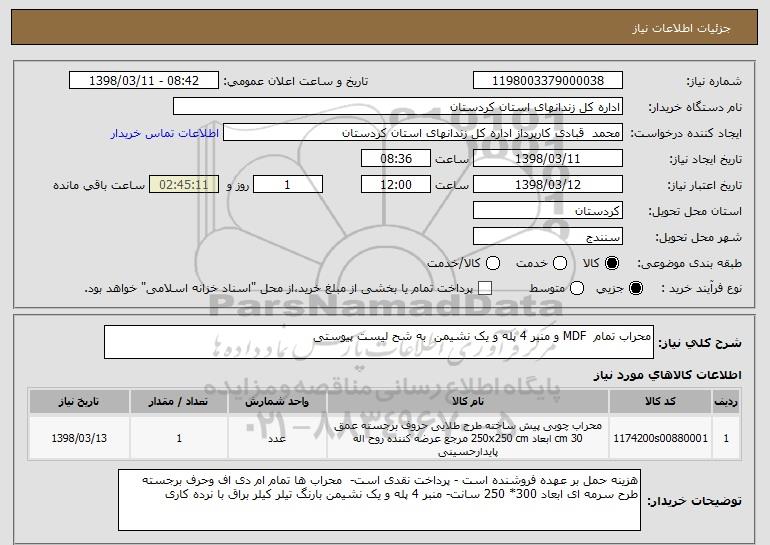Click the شماره نیاز number field
The width and height of the screenshot is (770, 545).
pos(548,81)
